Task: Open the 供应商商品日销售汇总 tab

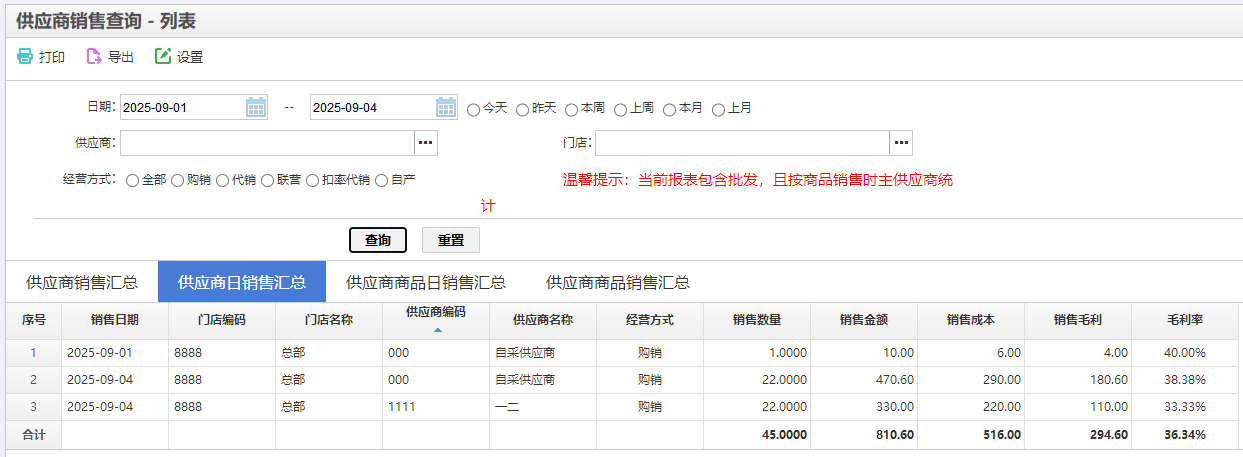Action: point(425,282)
